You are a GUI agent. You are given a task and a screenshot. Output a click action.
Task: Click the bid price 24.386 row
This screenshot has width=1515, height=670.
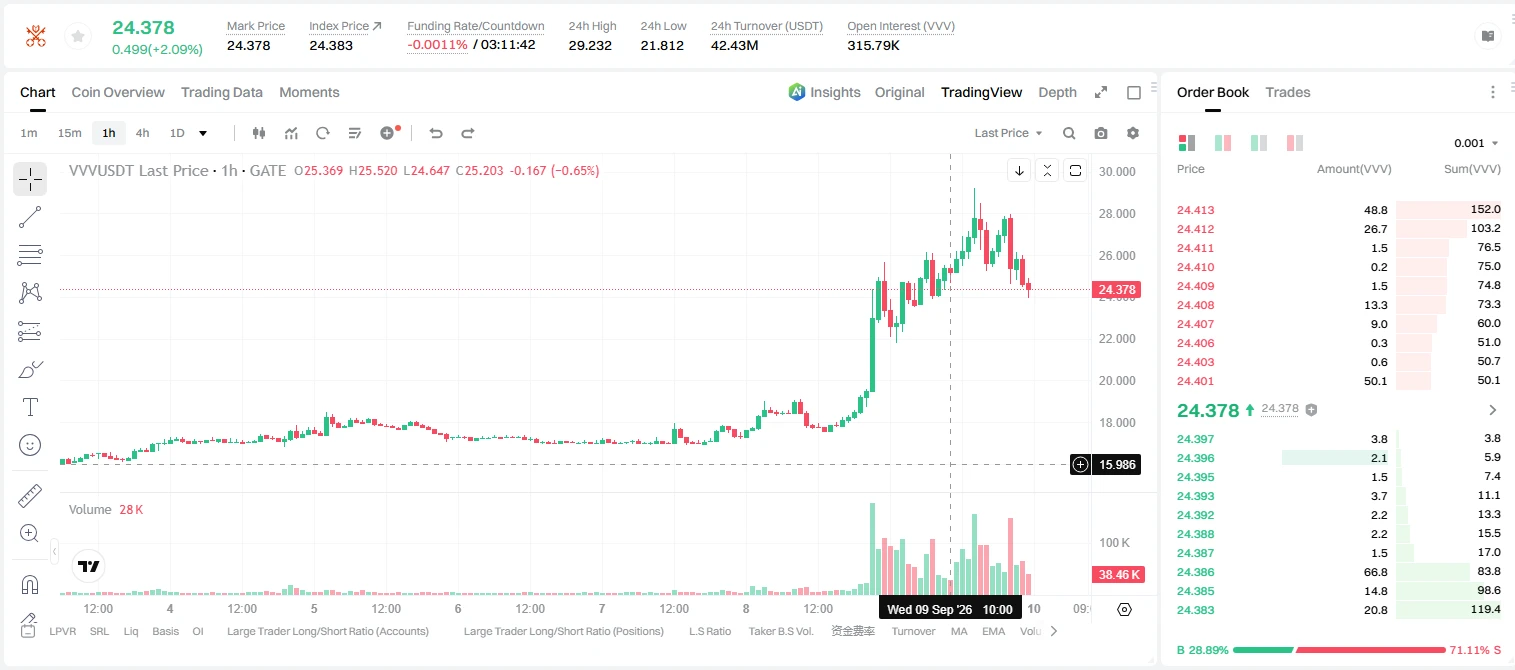(1339, 572)
